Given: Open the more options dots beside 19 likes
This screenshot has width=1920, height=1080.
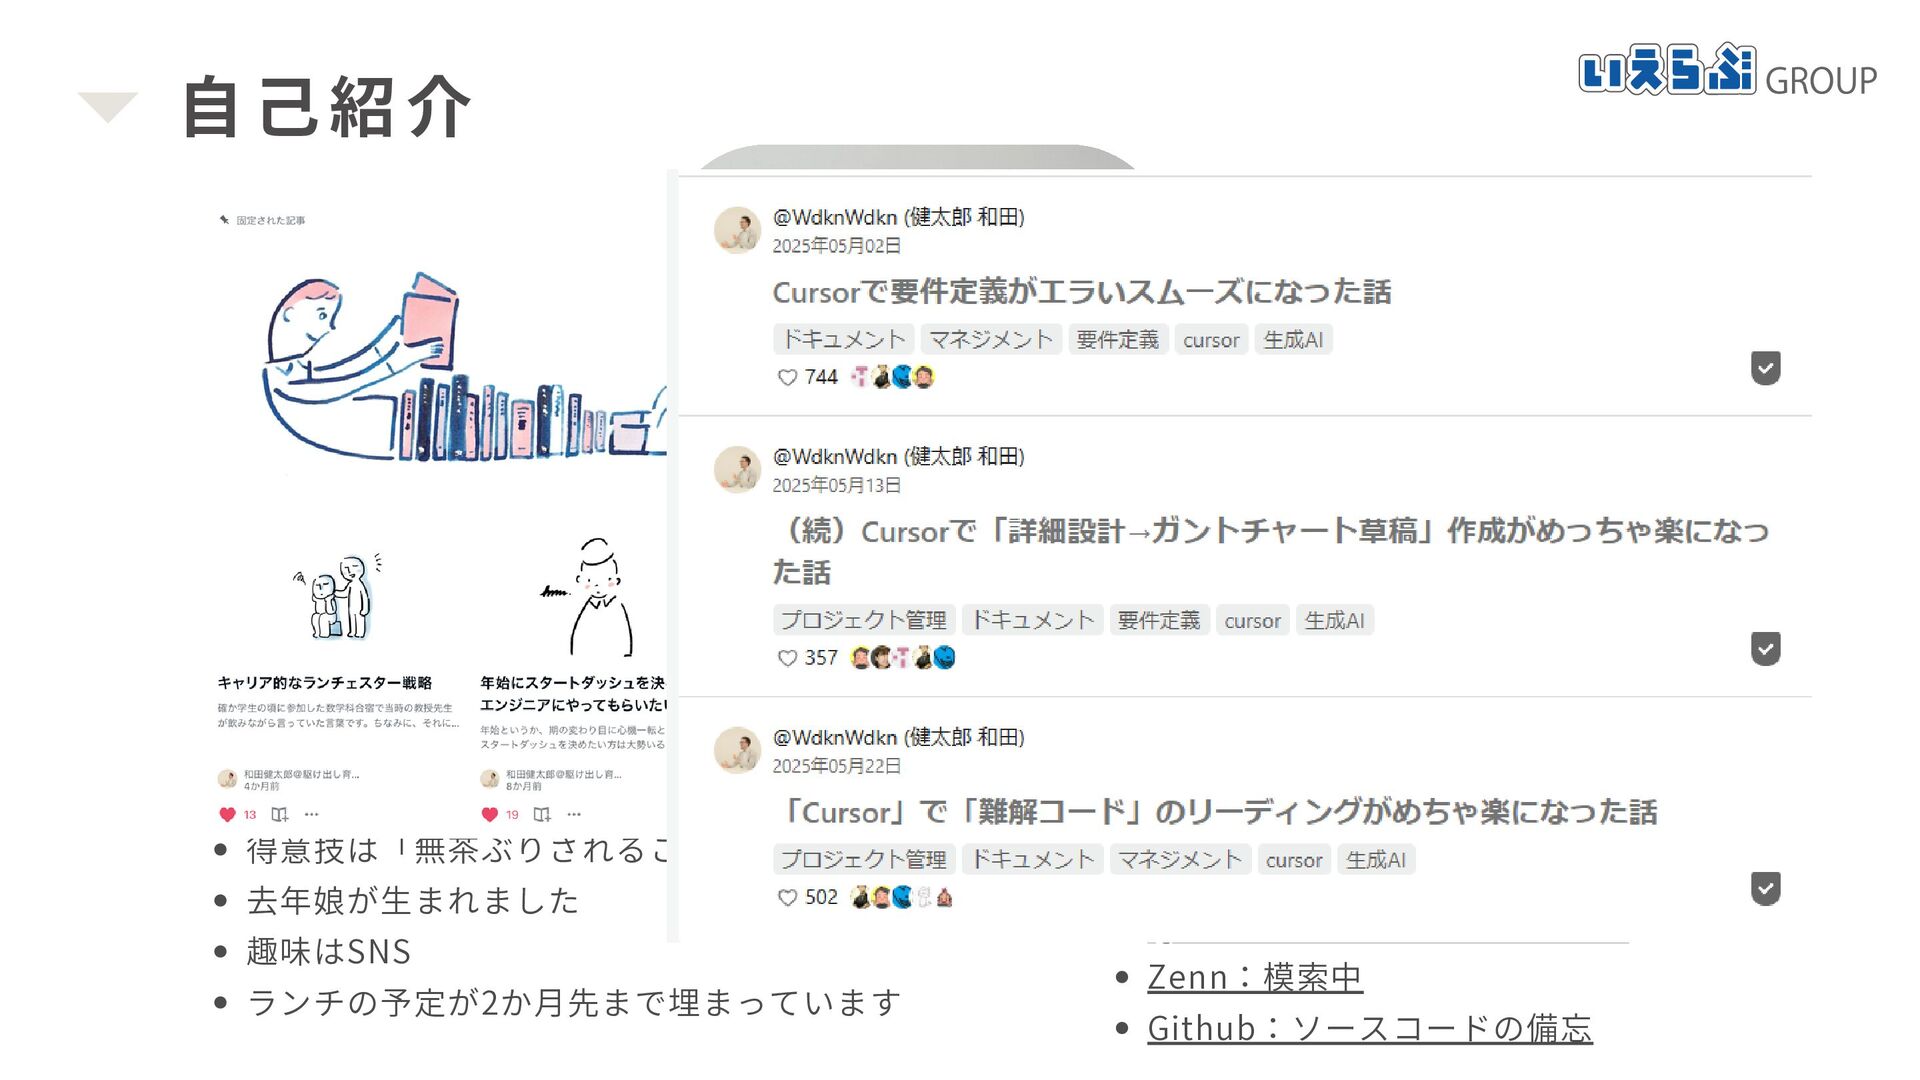Looking at the screenshot, I should [x=574, y=814].
